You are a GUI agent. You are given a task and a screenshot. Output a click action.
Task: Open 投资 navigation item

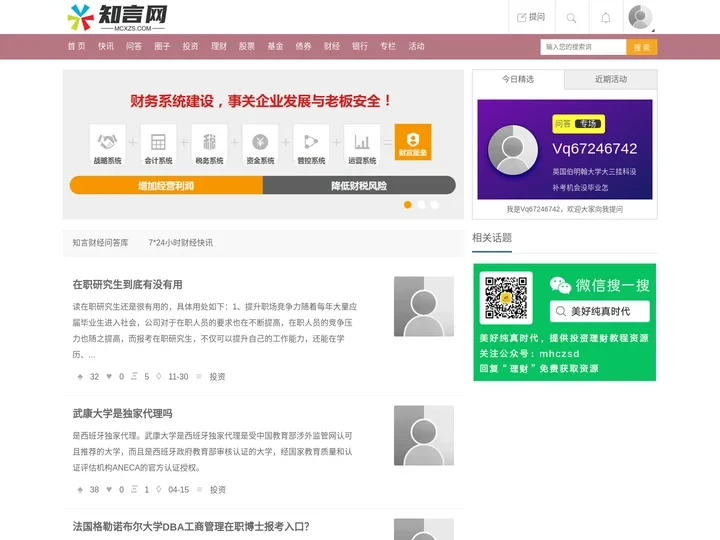tap(190, 46)
